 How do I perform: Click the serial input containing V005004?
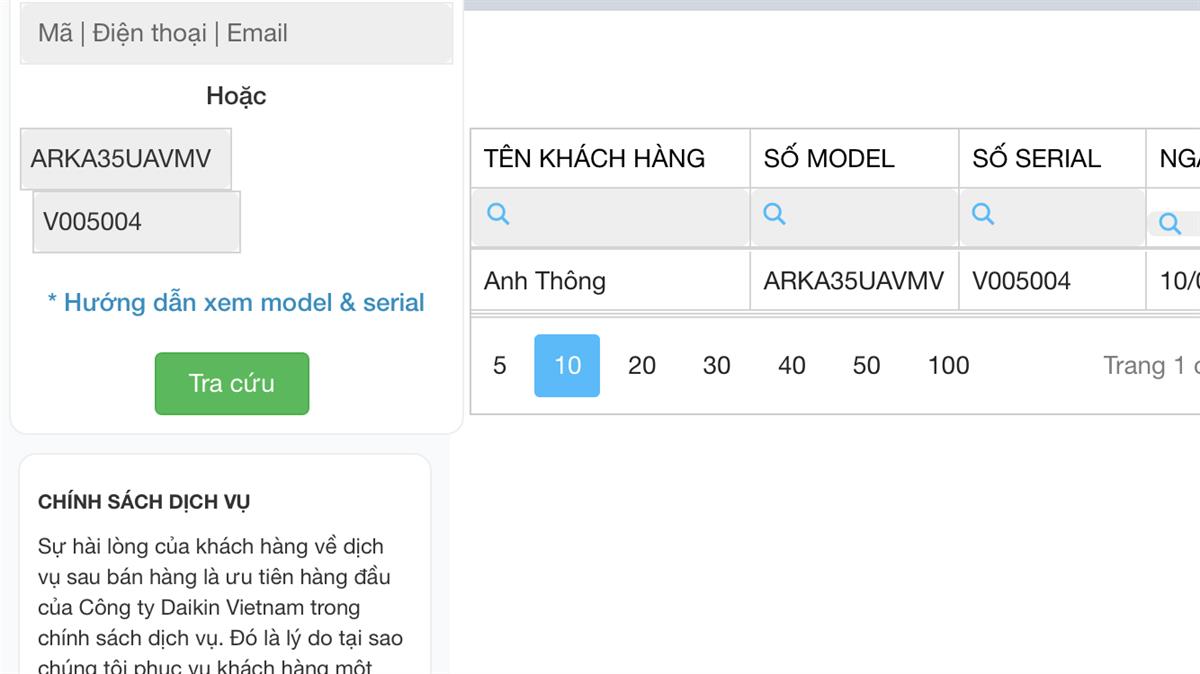[137, 222]
